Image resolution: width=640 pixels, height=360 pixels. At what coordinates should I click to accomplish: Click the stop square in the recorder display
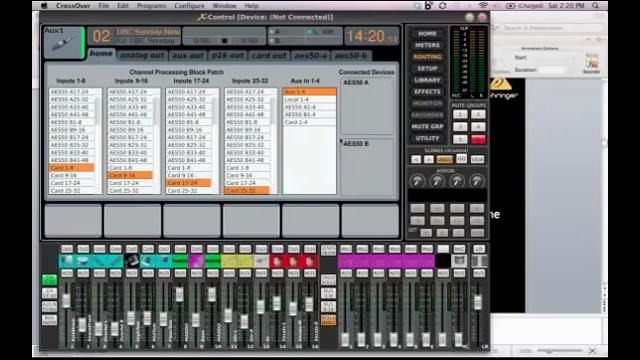pyautogui.click(x=224, y=41)
